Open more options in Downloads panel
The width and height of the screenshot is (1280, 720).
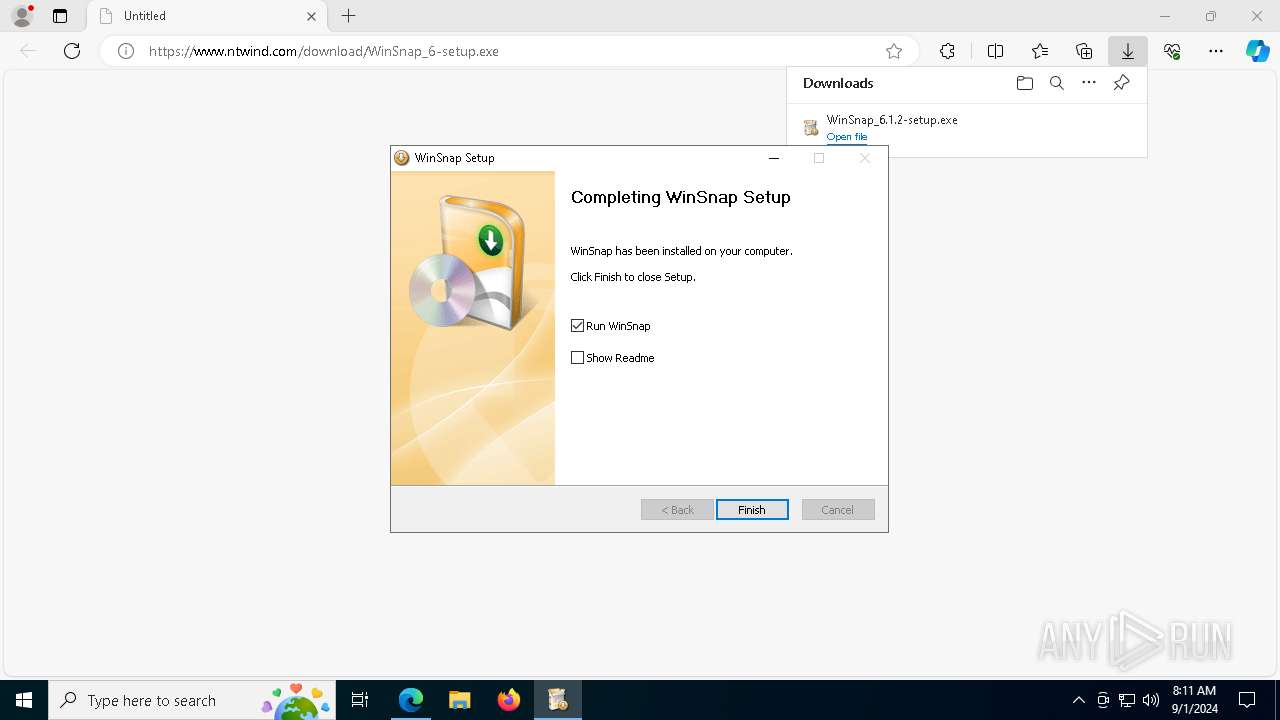[1089, 83]
